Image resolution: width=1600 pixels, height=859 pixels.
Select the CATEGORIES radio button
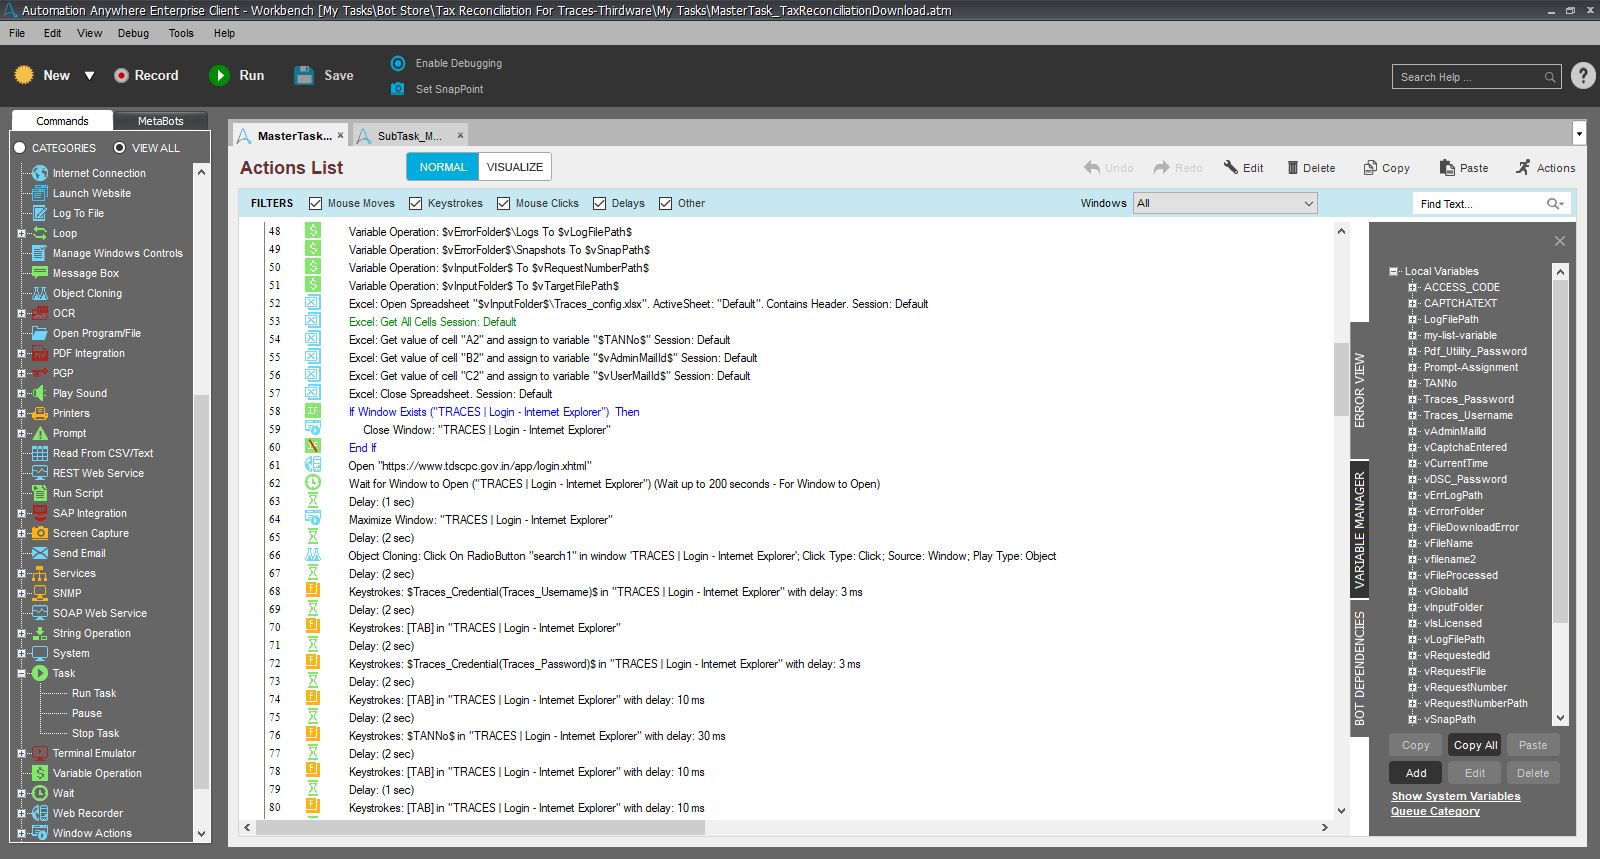tap(19, 148)
